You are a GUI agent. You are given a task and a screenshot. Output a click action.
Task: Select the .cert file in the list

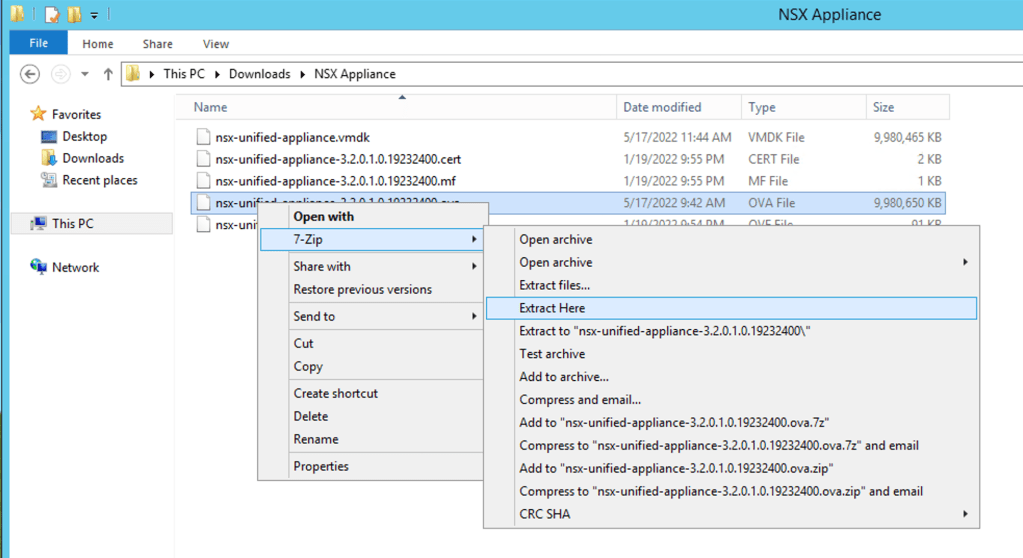pos(337,159)
